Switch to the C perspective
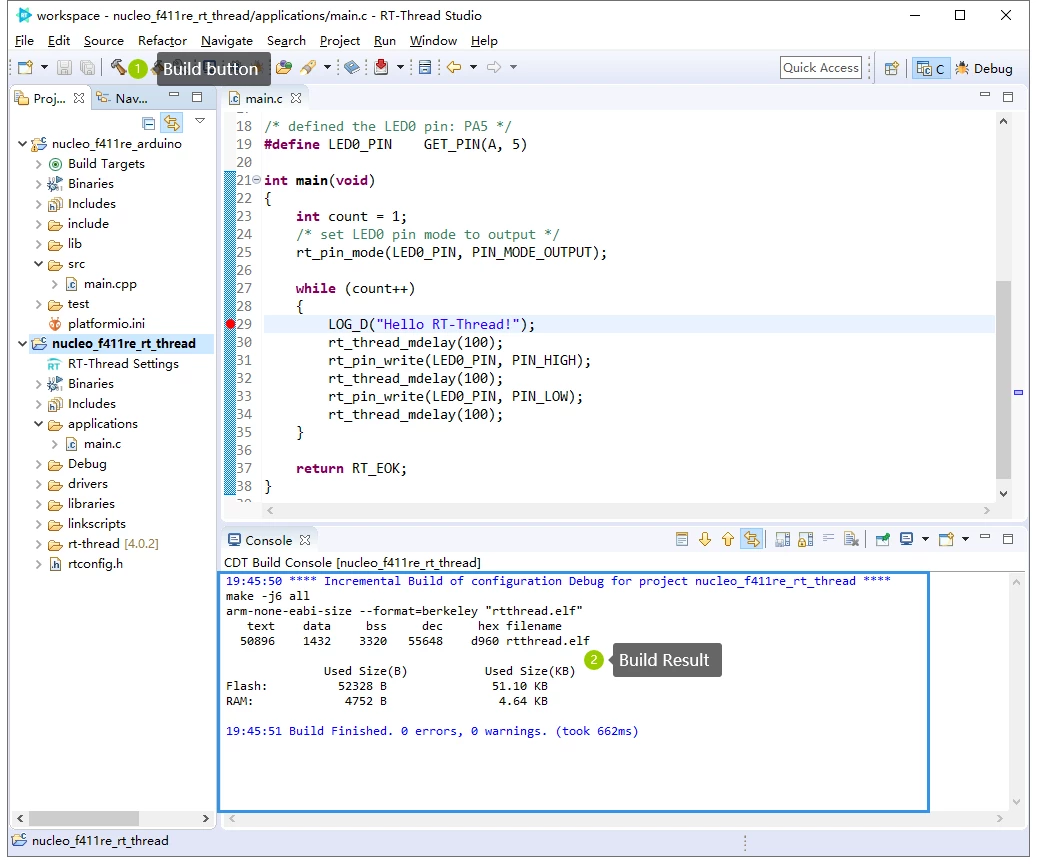1037x864 pixels. point(931,68)
